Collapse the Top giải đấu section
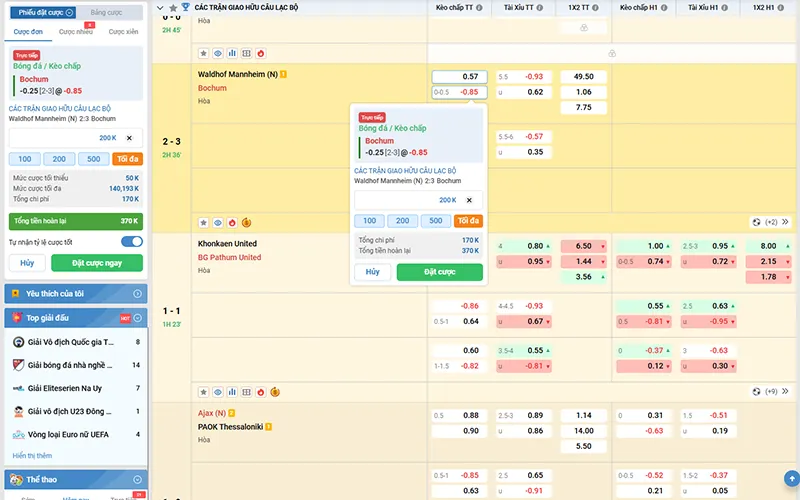Image resolution: width=800 pixels, height=500 pixels. click(139, 317)
